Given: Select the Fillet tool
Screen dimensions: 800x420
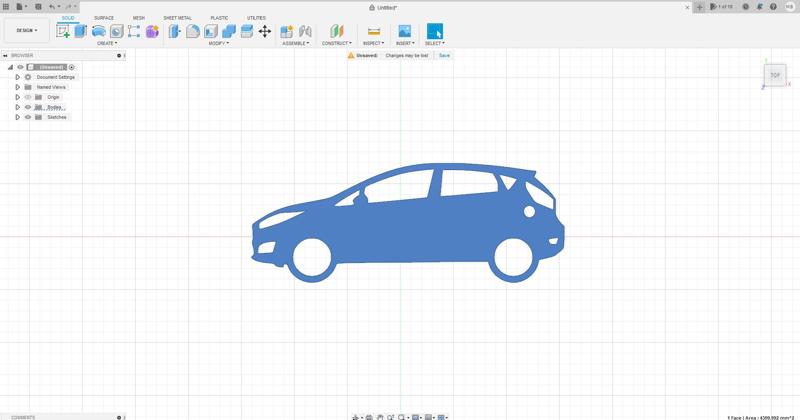Looking at the screenshot, I should 192,31.
